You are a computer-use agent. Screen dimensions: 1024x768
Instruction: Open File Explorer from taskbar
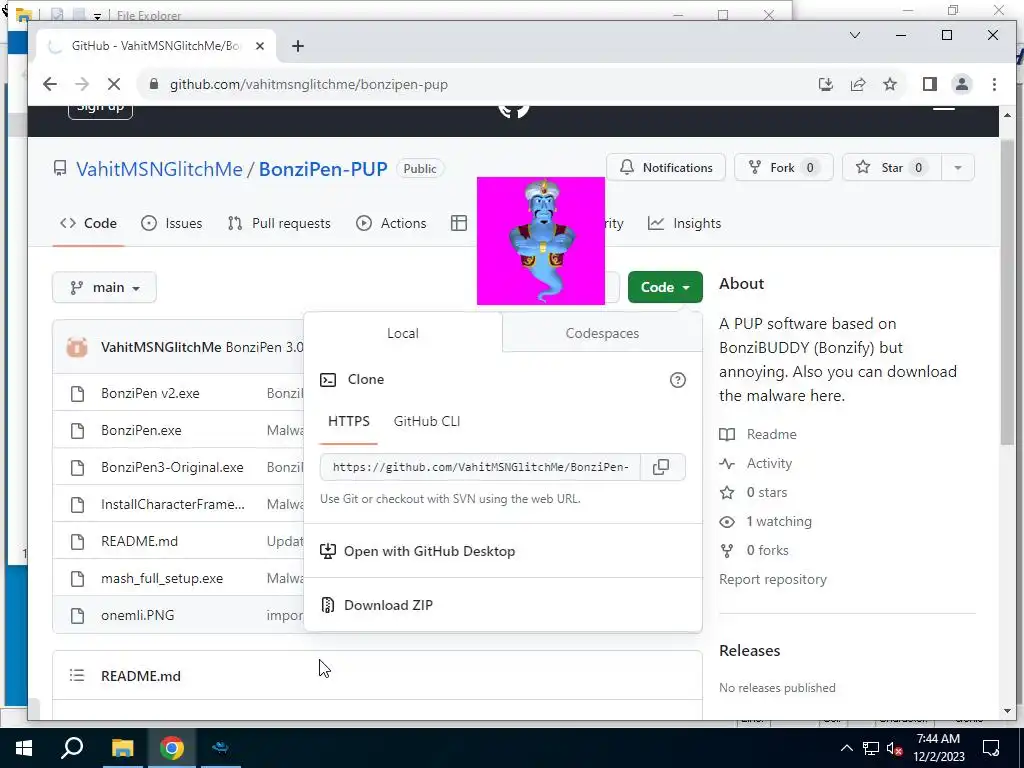point(122,748)
